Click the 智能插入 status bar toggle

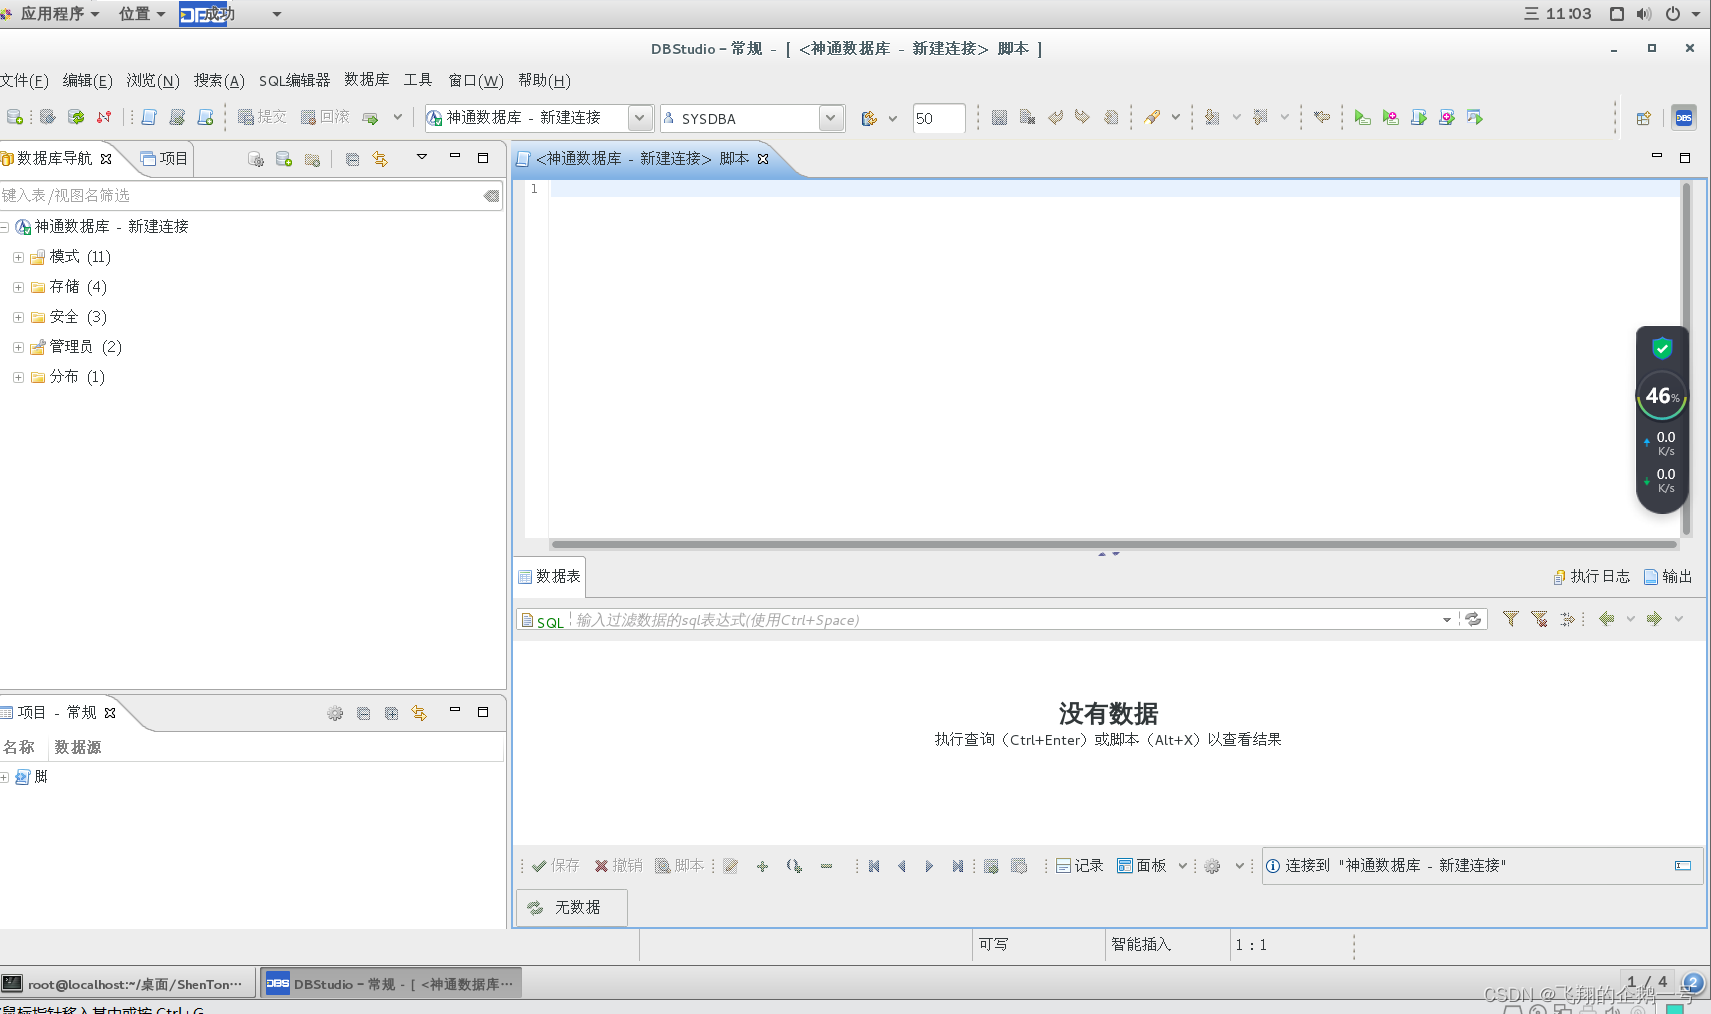click(x=1139, y=944)
